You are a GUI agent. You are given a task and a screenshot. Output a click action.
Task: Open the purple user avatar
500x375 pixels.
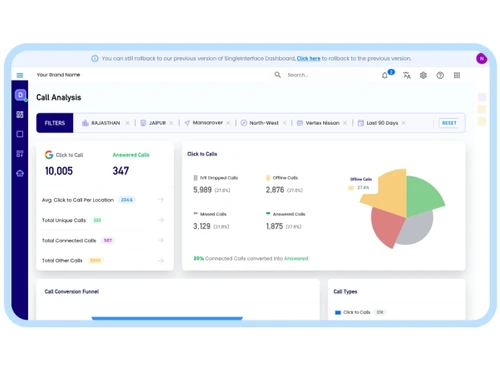point(481,59)
